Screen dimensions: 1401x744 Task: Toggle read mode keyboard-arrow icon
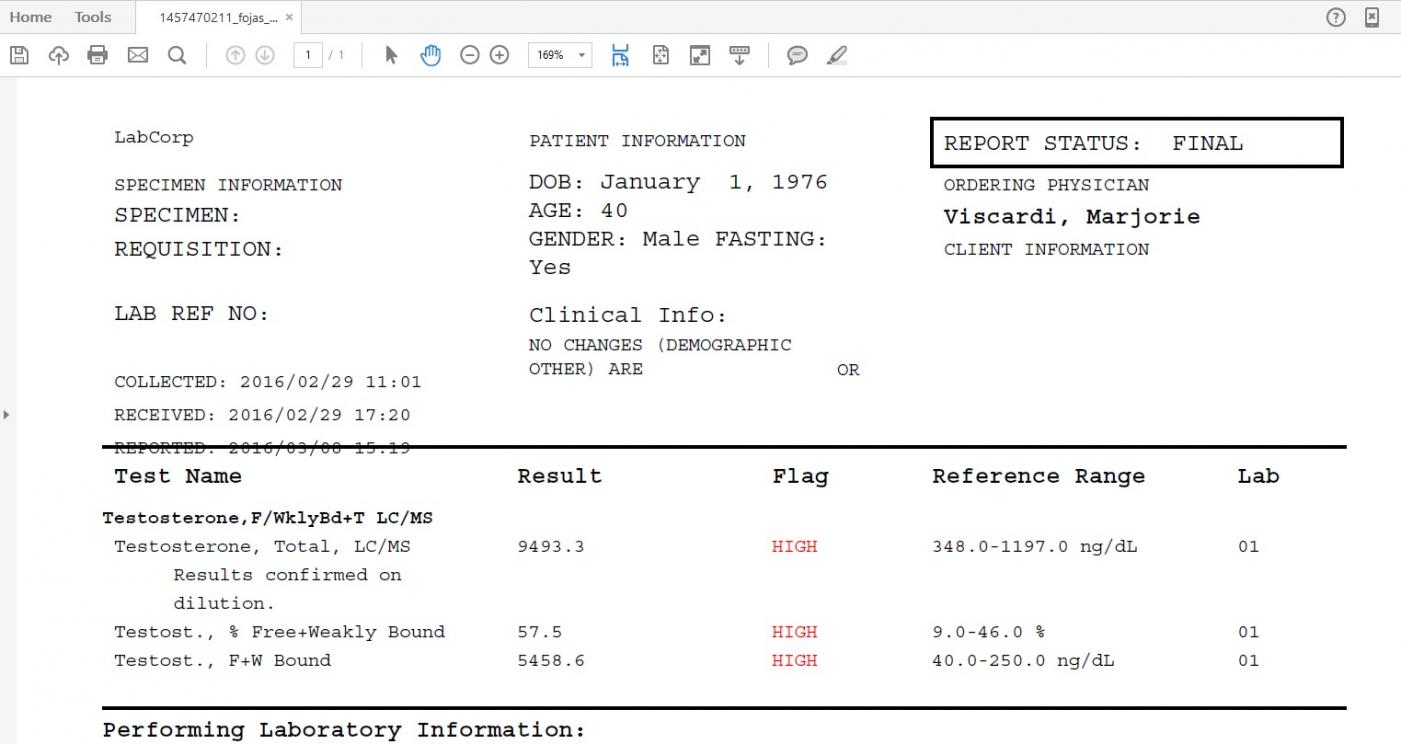point(740,56)
